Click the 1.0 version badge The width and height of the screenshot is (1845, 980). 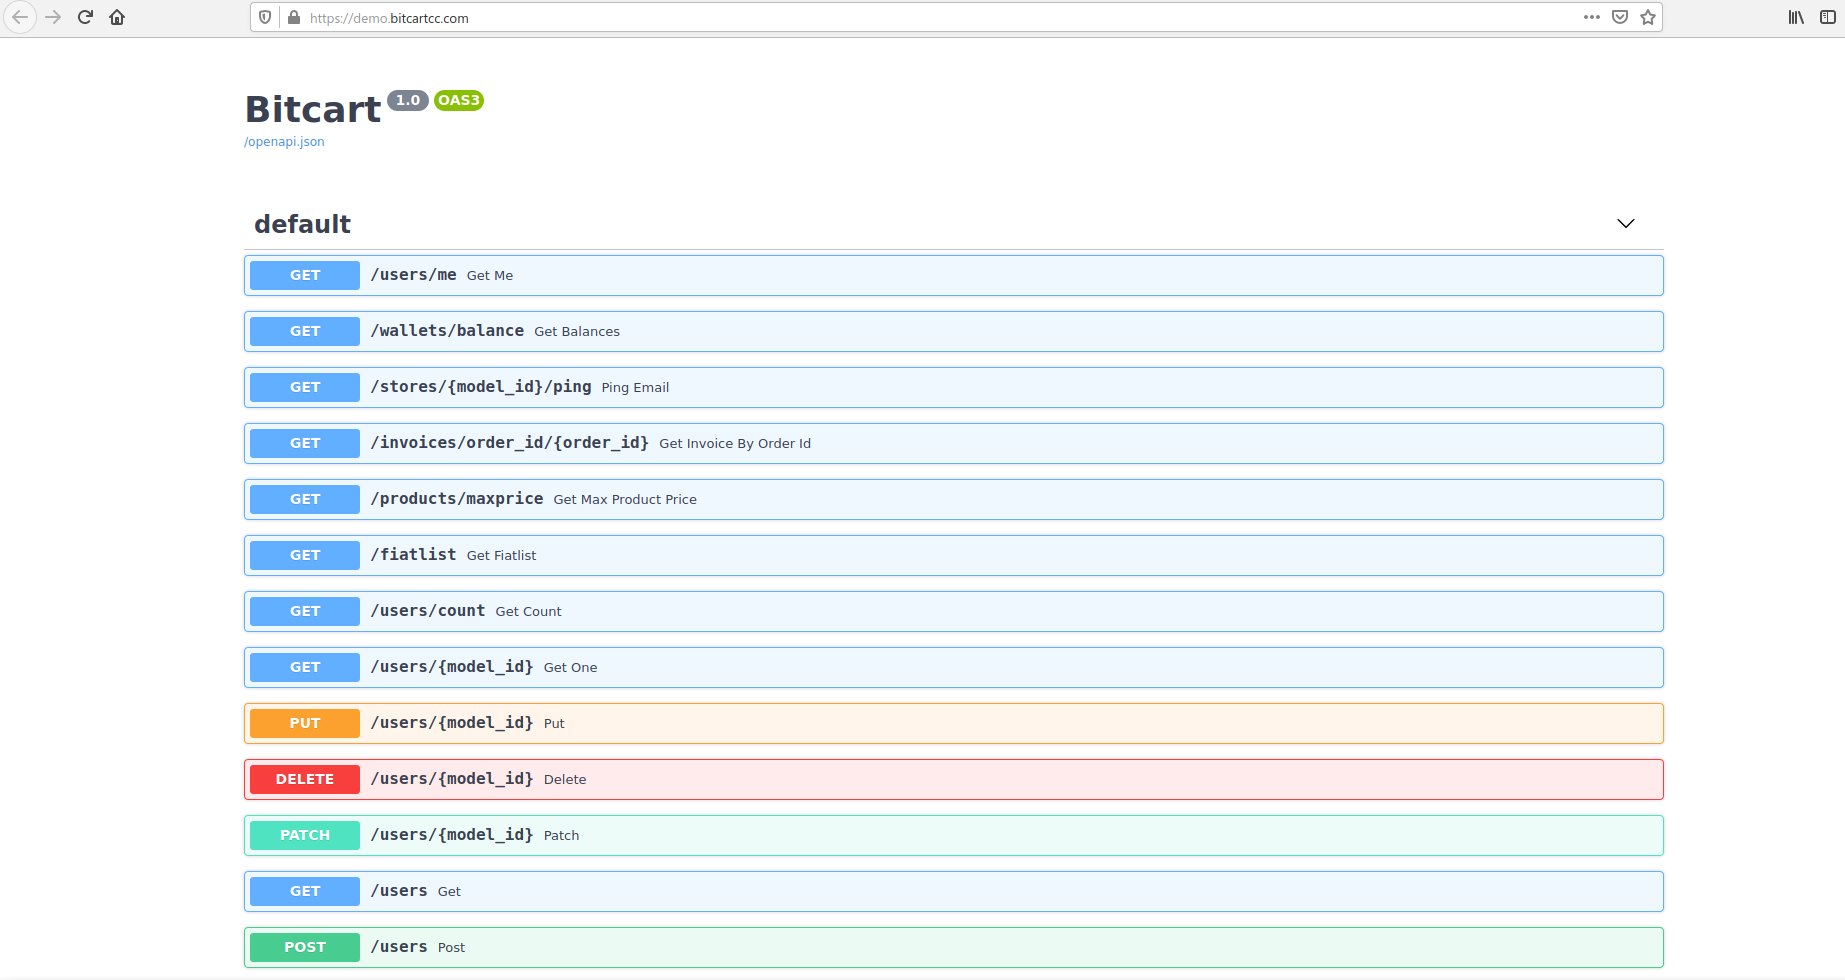pyautogui.click(x=408, y=100)
